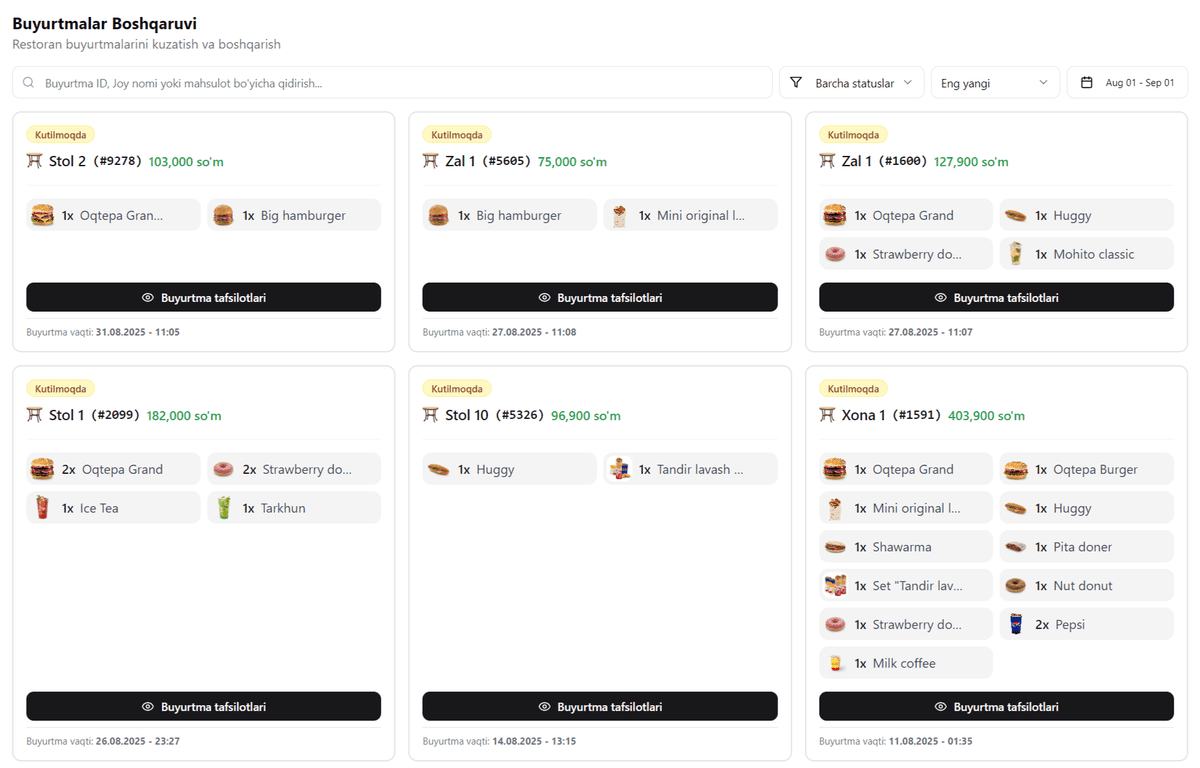This screenshot has height=768, width=1200.
Task: Click the Tarkhun green drink icon
Action: click(223, 508)
